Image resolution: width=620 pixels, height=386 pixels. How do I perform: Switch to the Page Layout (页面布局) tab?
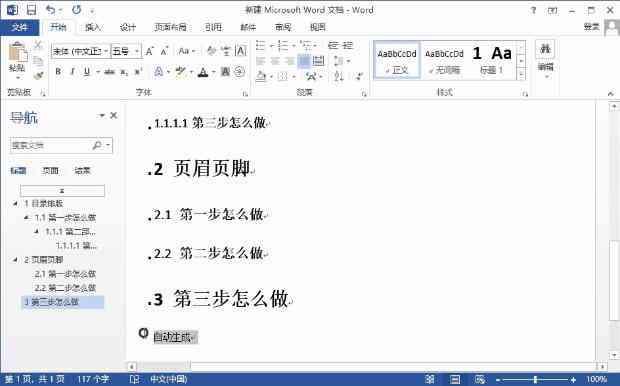pos(170,27)
